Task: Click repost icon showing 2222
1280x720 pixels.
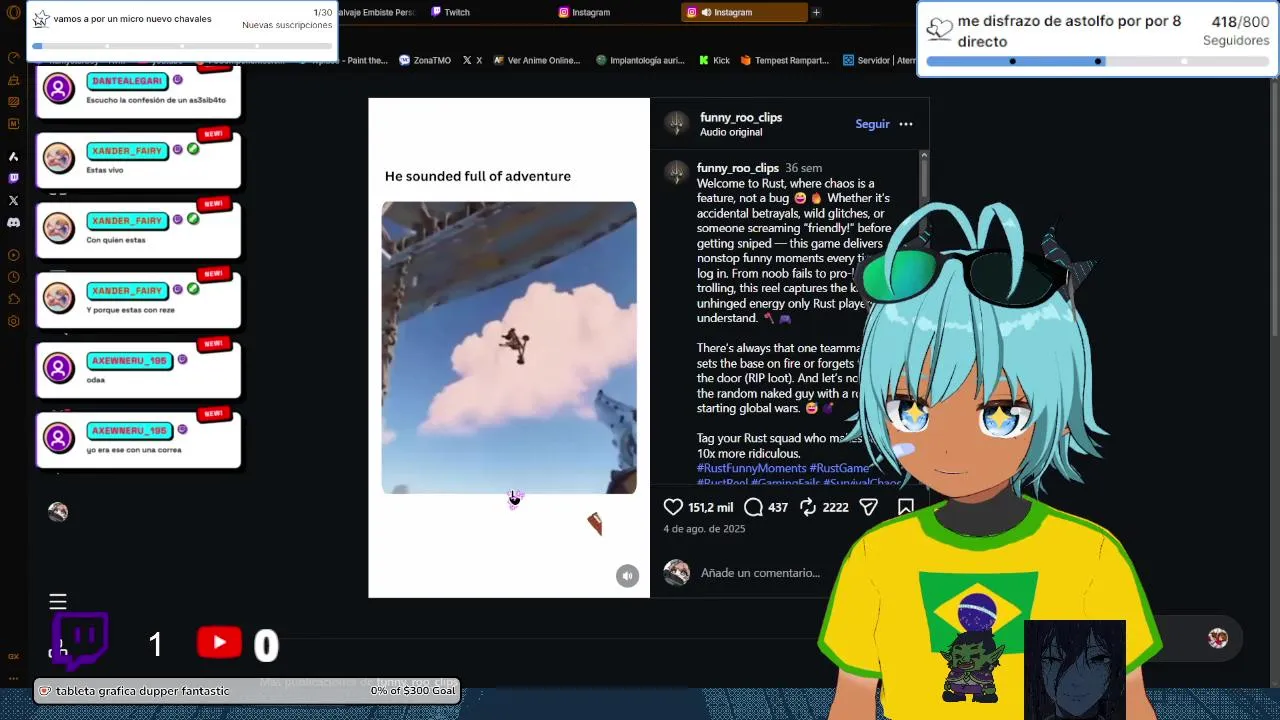Action: pyautogui.click(x=807, y=507)
